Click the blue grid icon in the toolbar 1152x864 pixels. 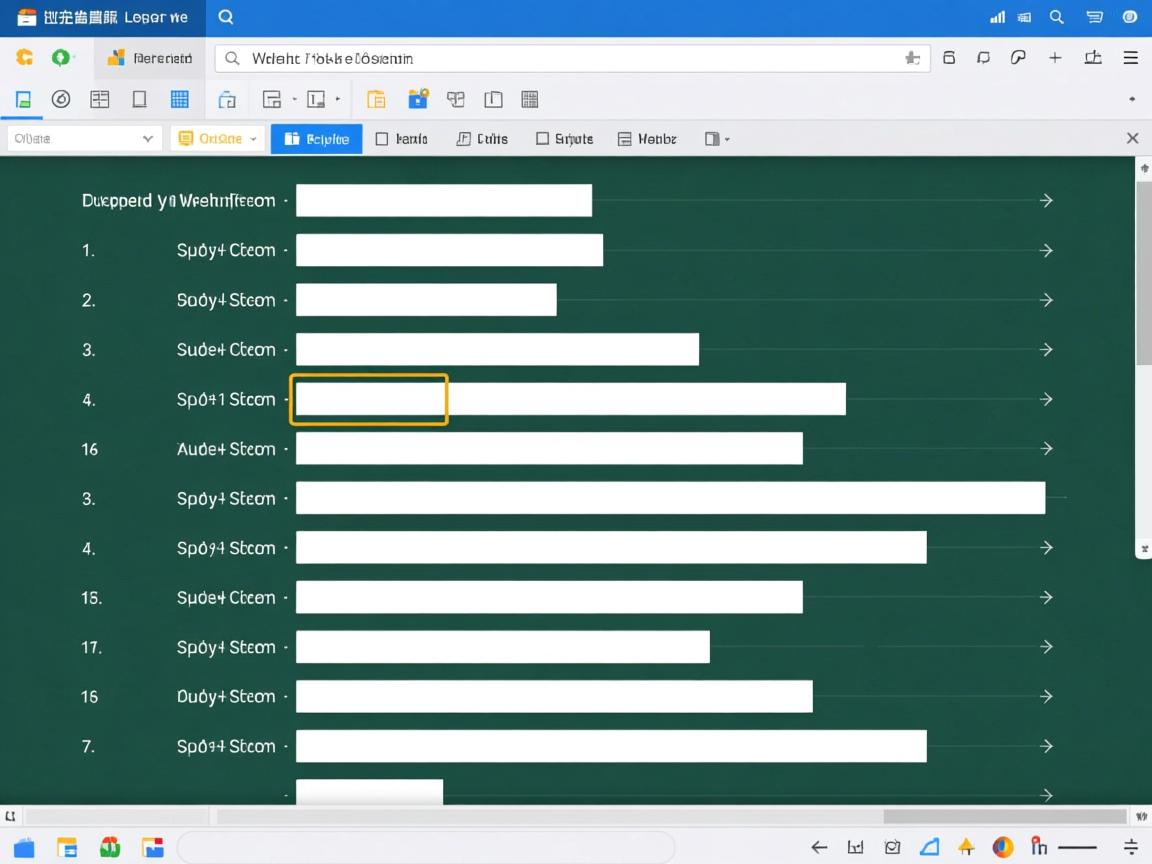(180, 99)
